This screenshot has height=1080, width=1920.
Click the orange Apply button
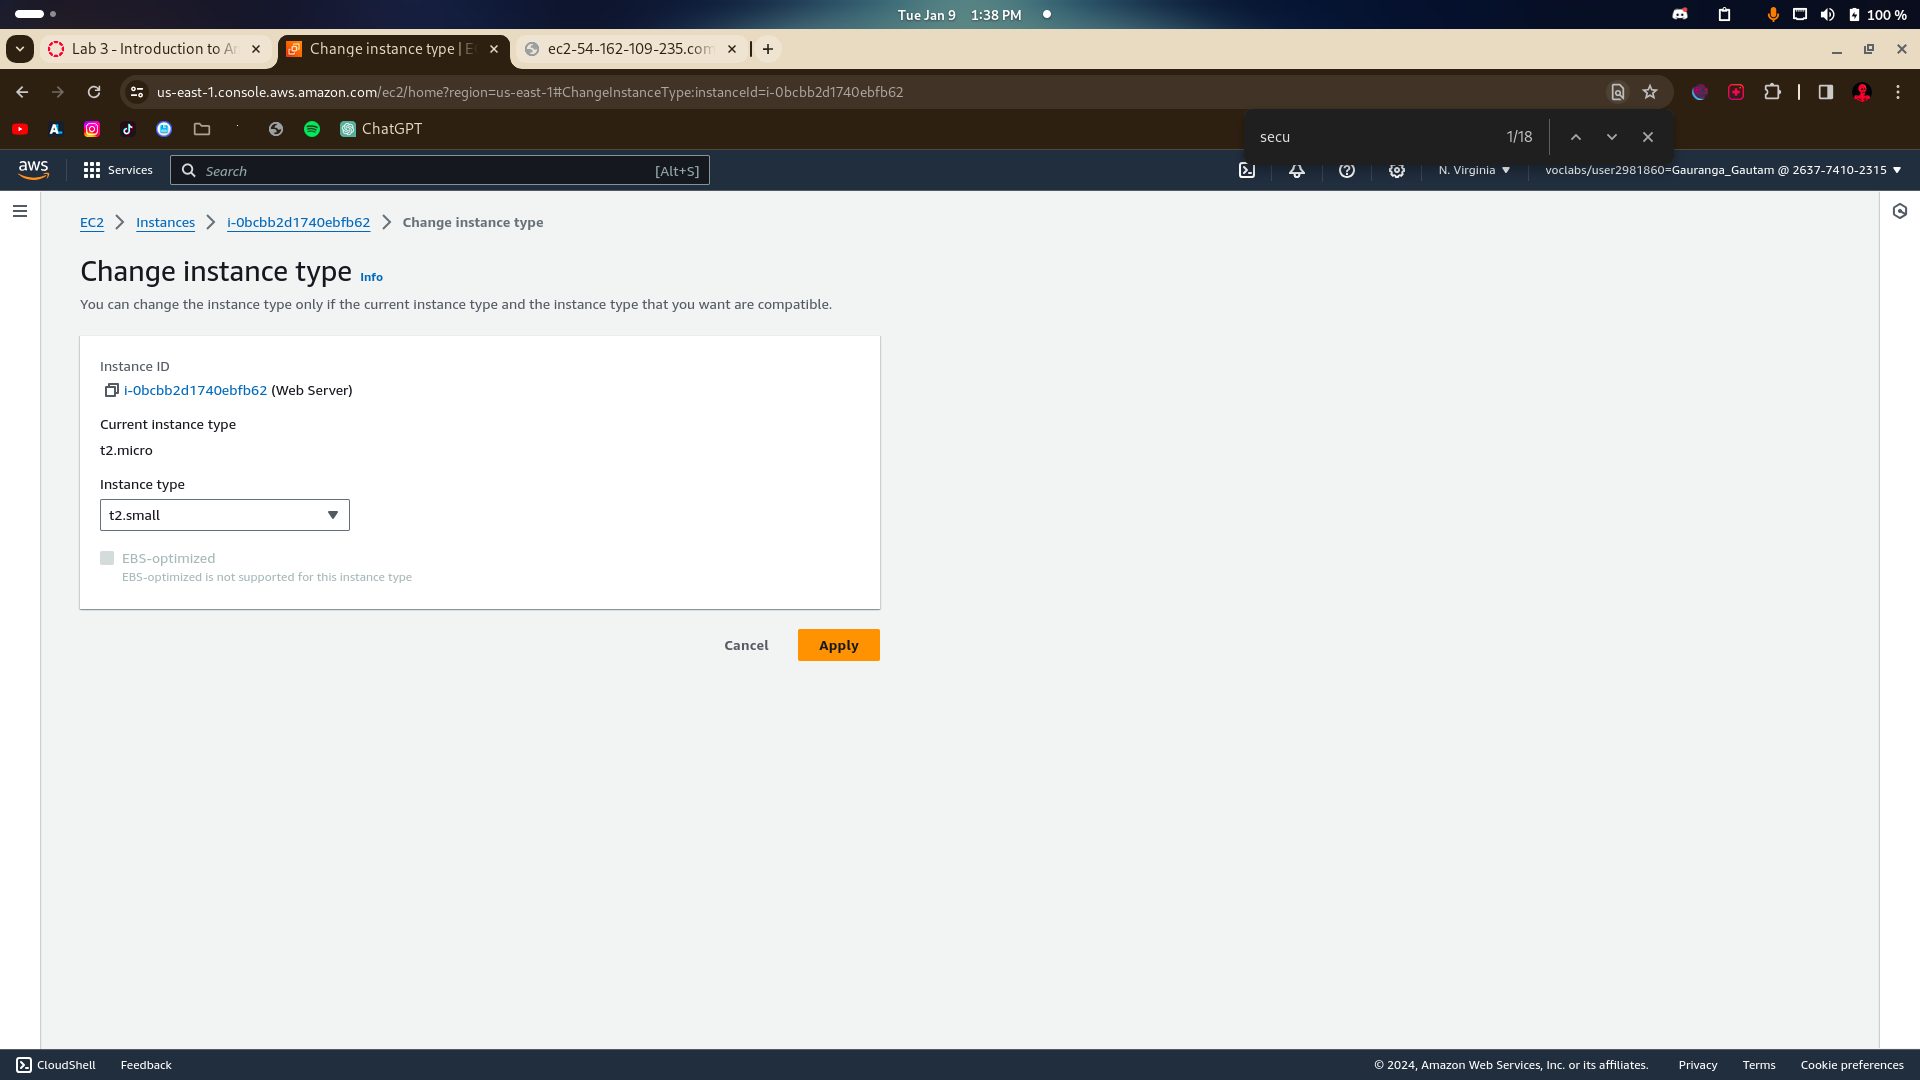point(838,646)
